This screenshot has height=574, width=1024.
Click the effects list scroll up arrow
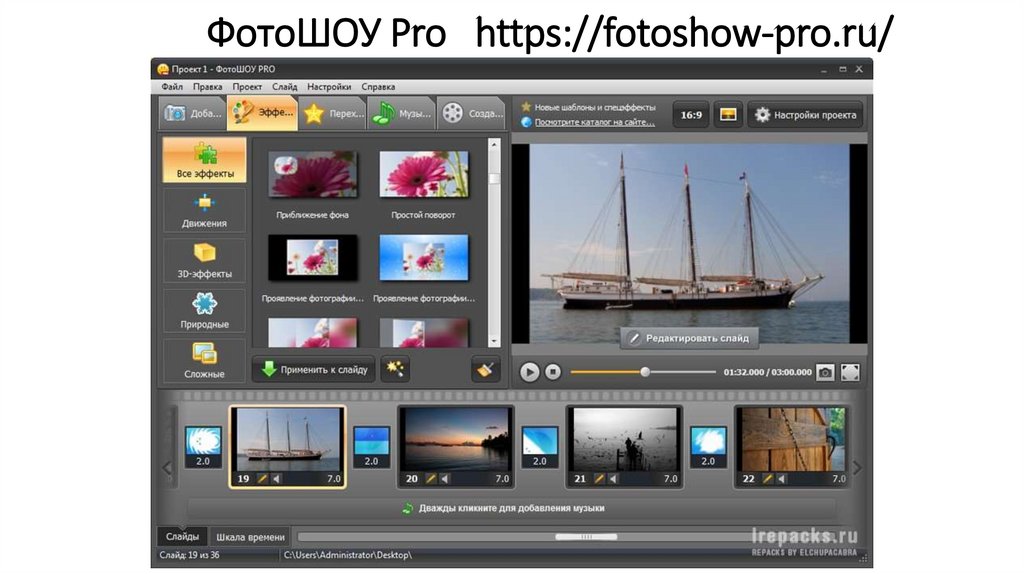point(494,144)
